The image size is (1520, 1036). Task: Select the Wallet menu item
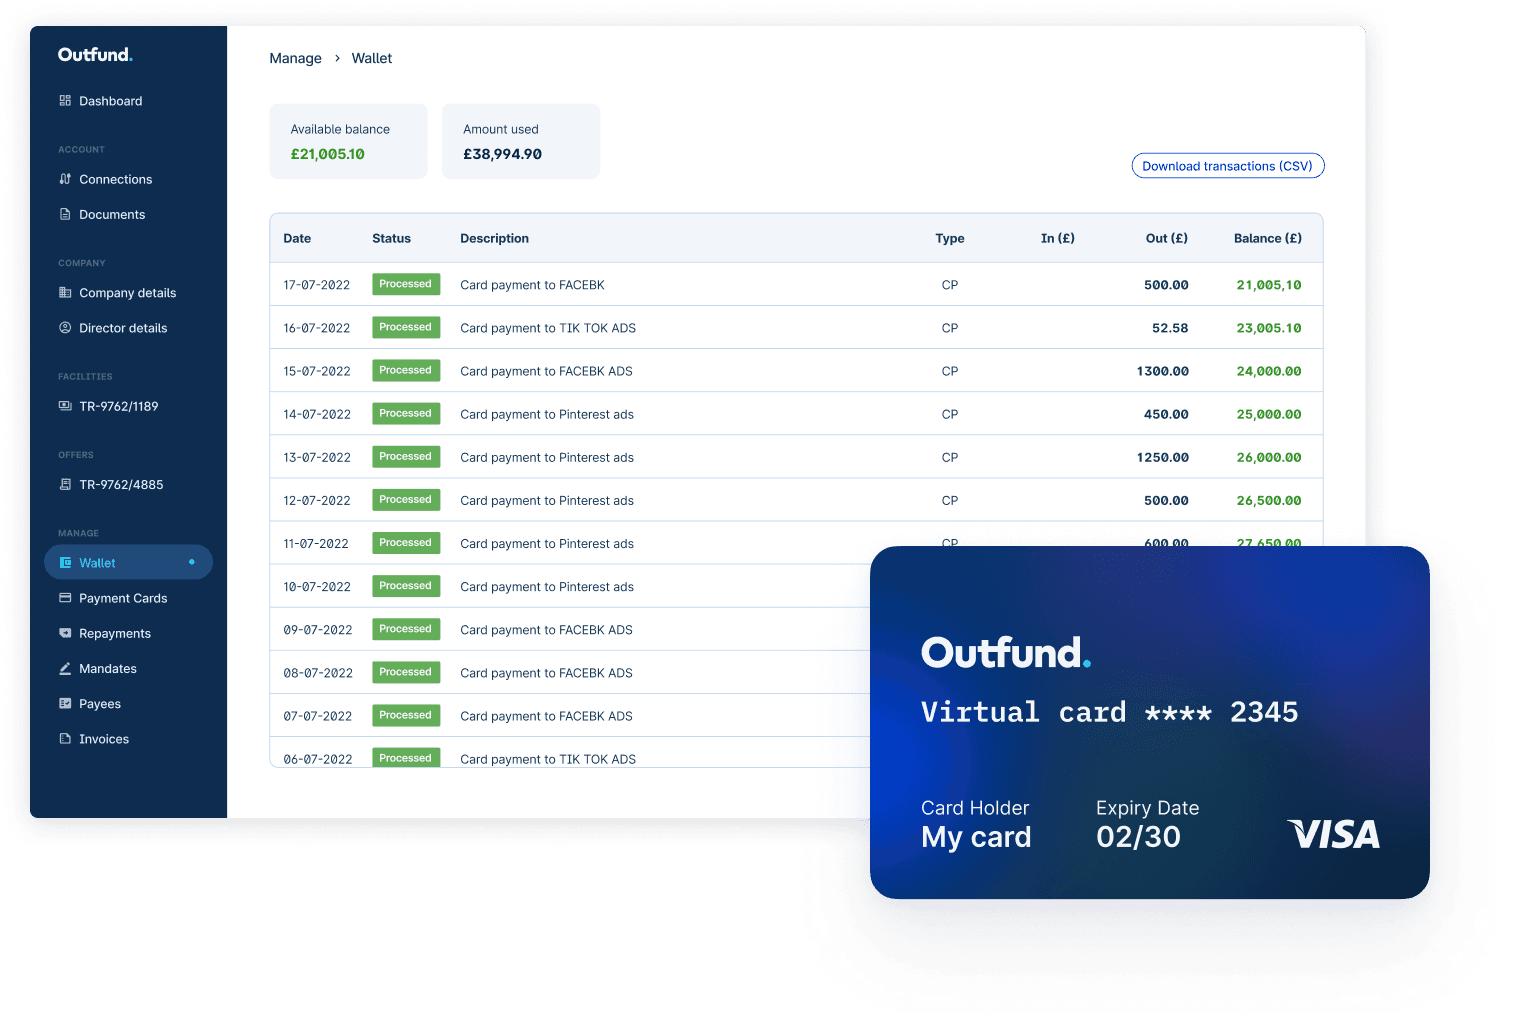[x=128, y=562]
